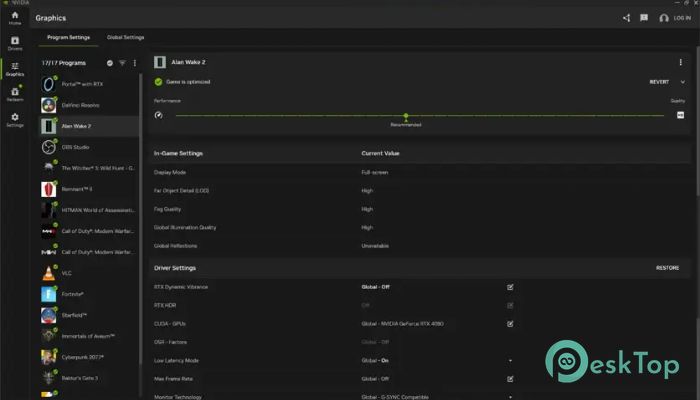The image size is (700, 400).
Task: Select Alan Wake 2 in programs list
Action: coord(88,126)
